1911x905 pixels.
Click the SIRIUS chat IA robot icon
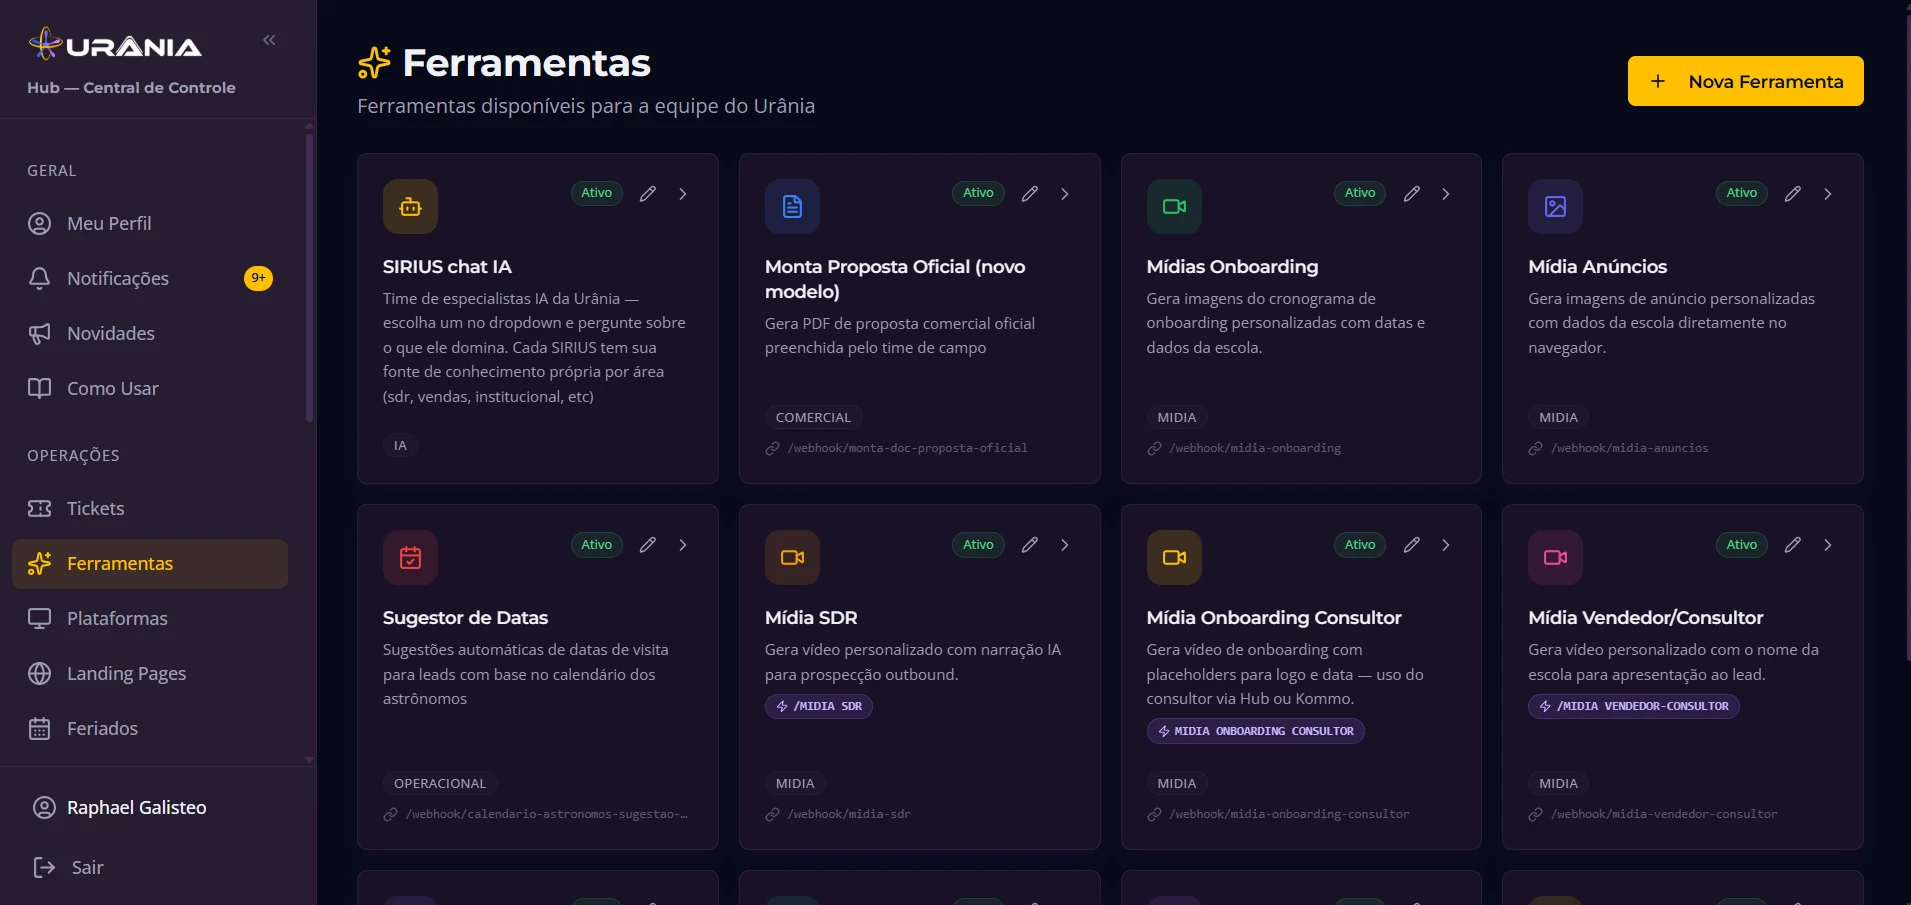(x=410, y=207)
